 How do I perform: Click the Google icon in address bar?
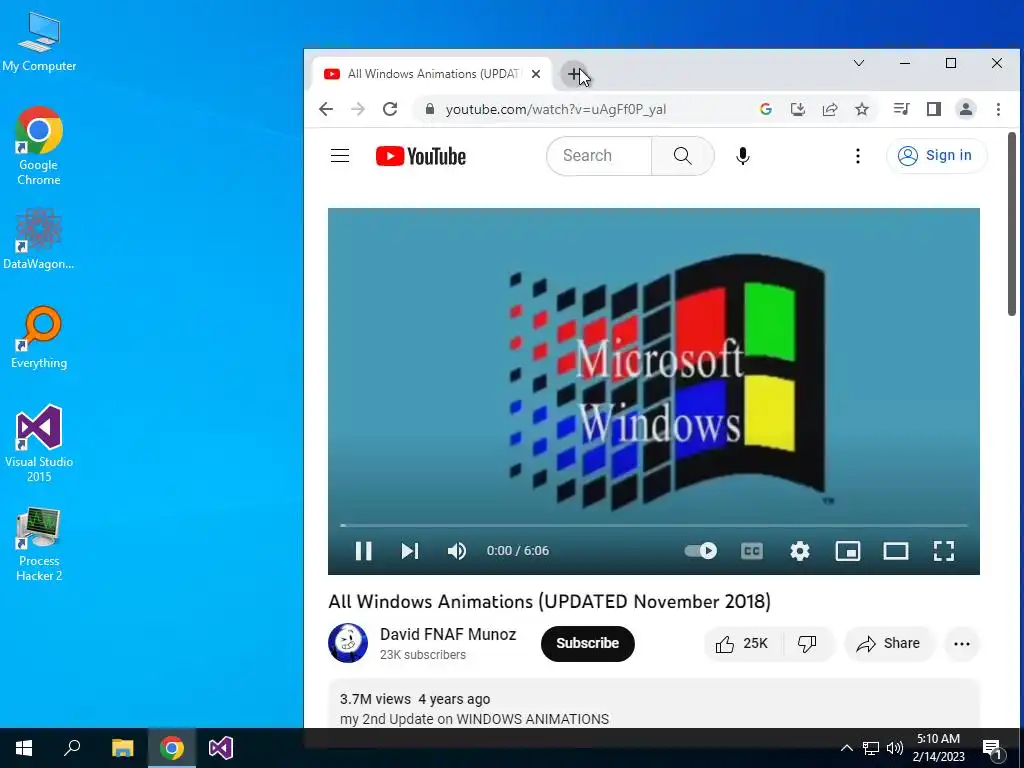766,109
